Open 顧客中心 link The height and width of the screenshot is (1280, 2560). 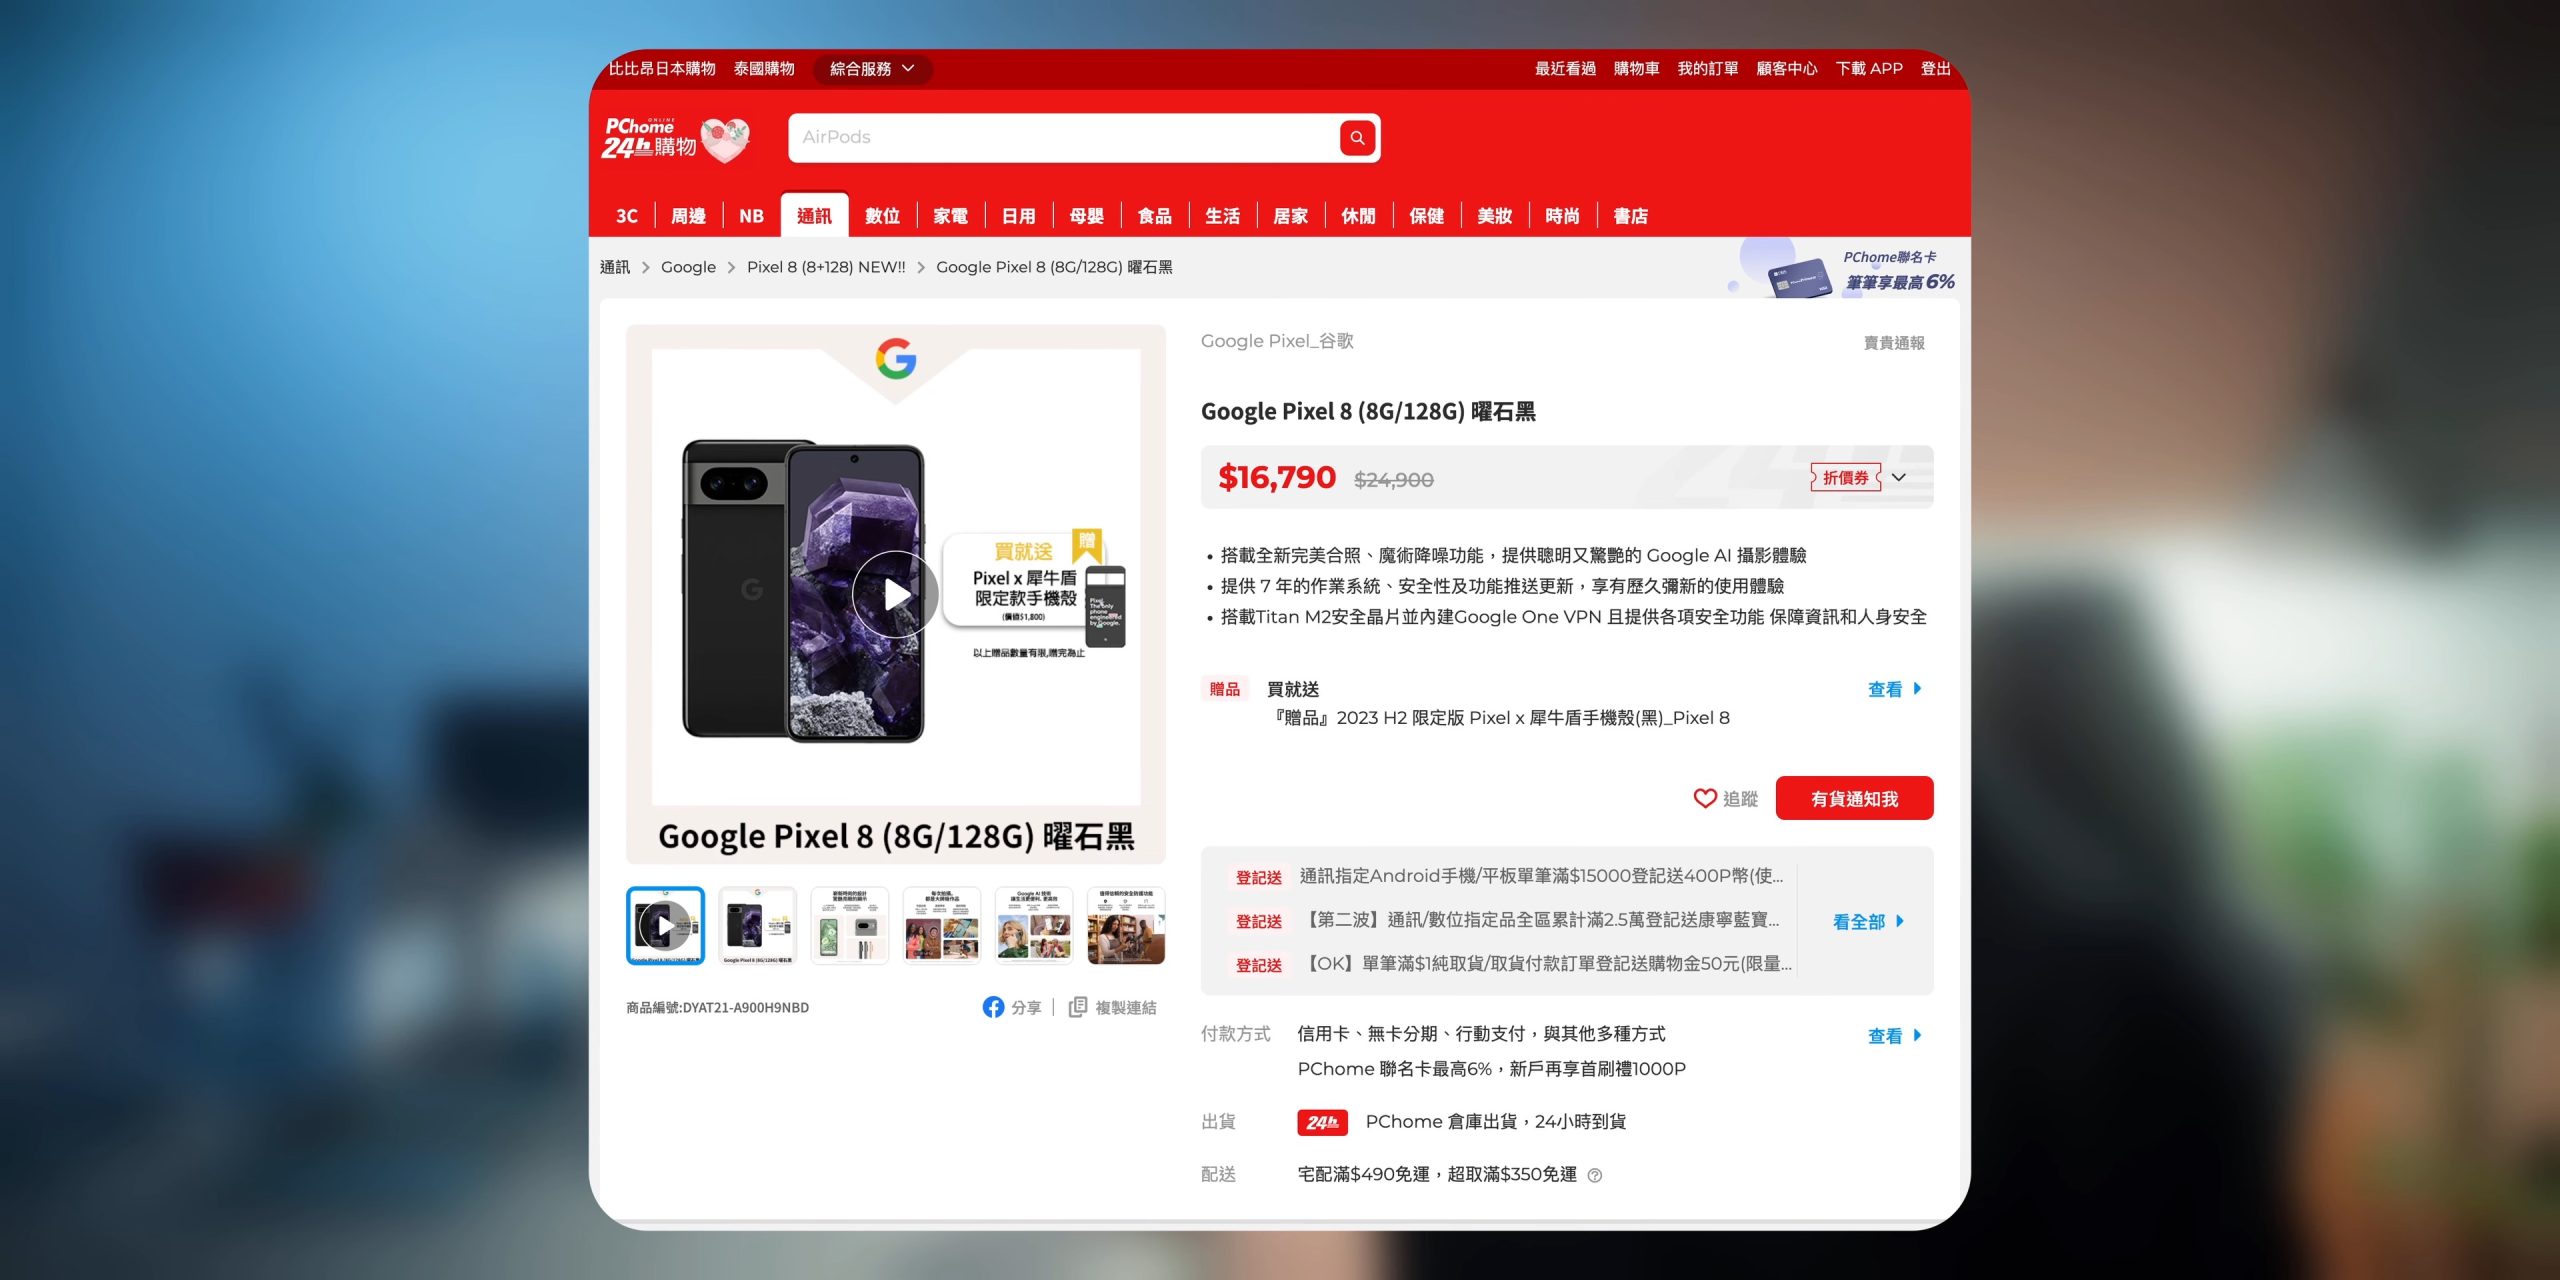tap(1786, 69)
